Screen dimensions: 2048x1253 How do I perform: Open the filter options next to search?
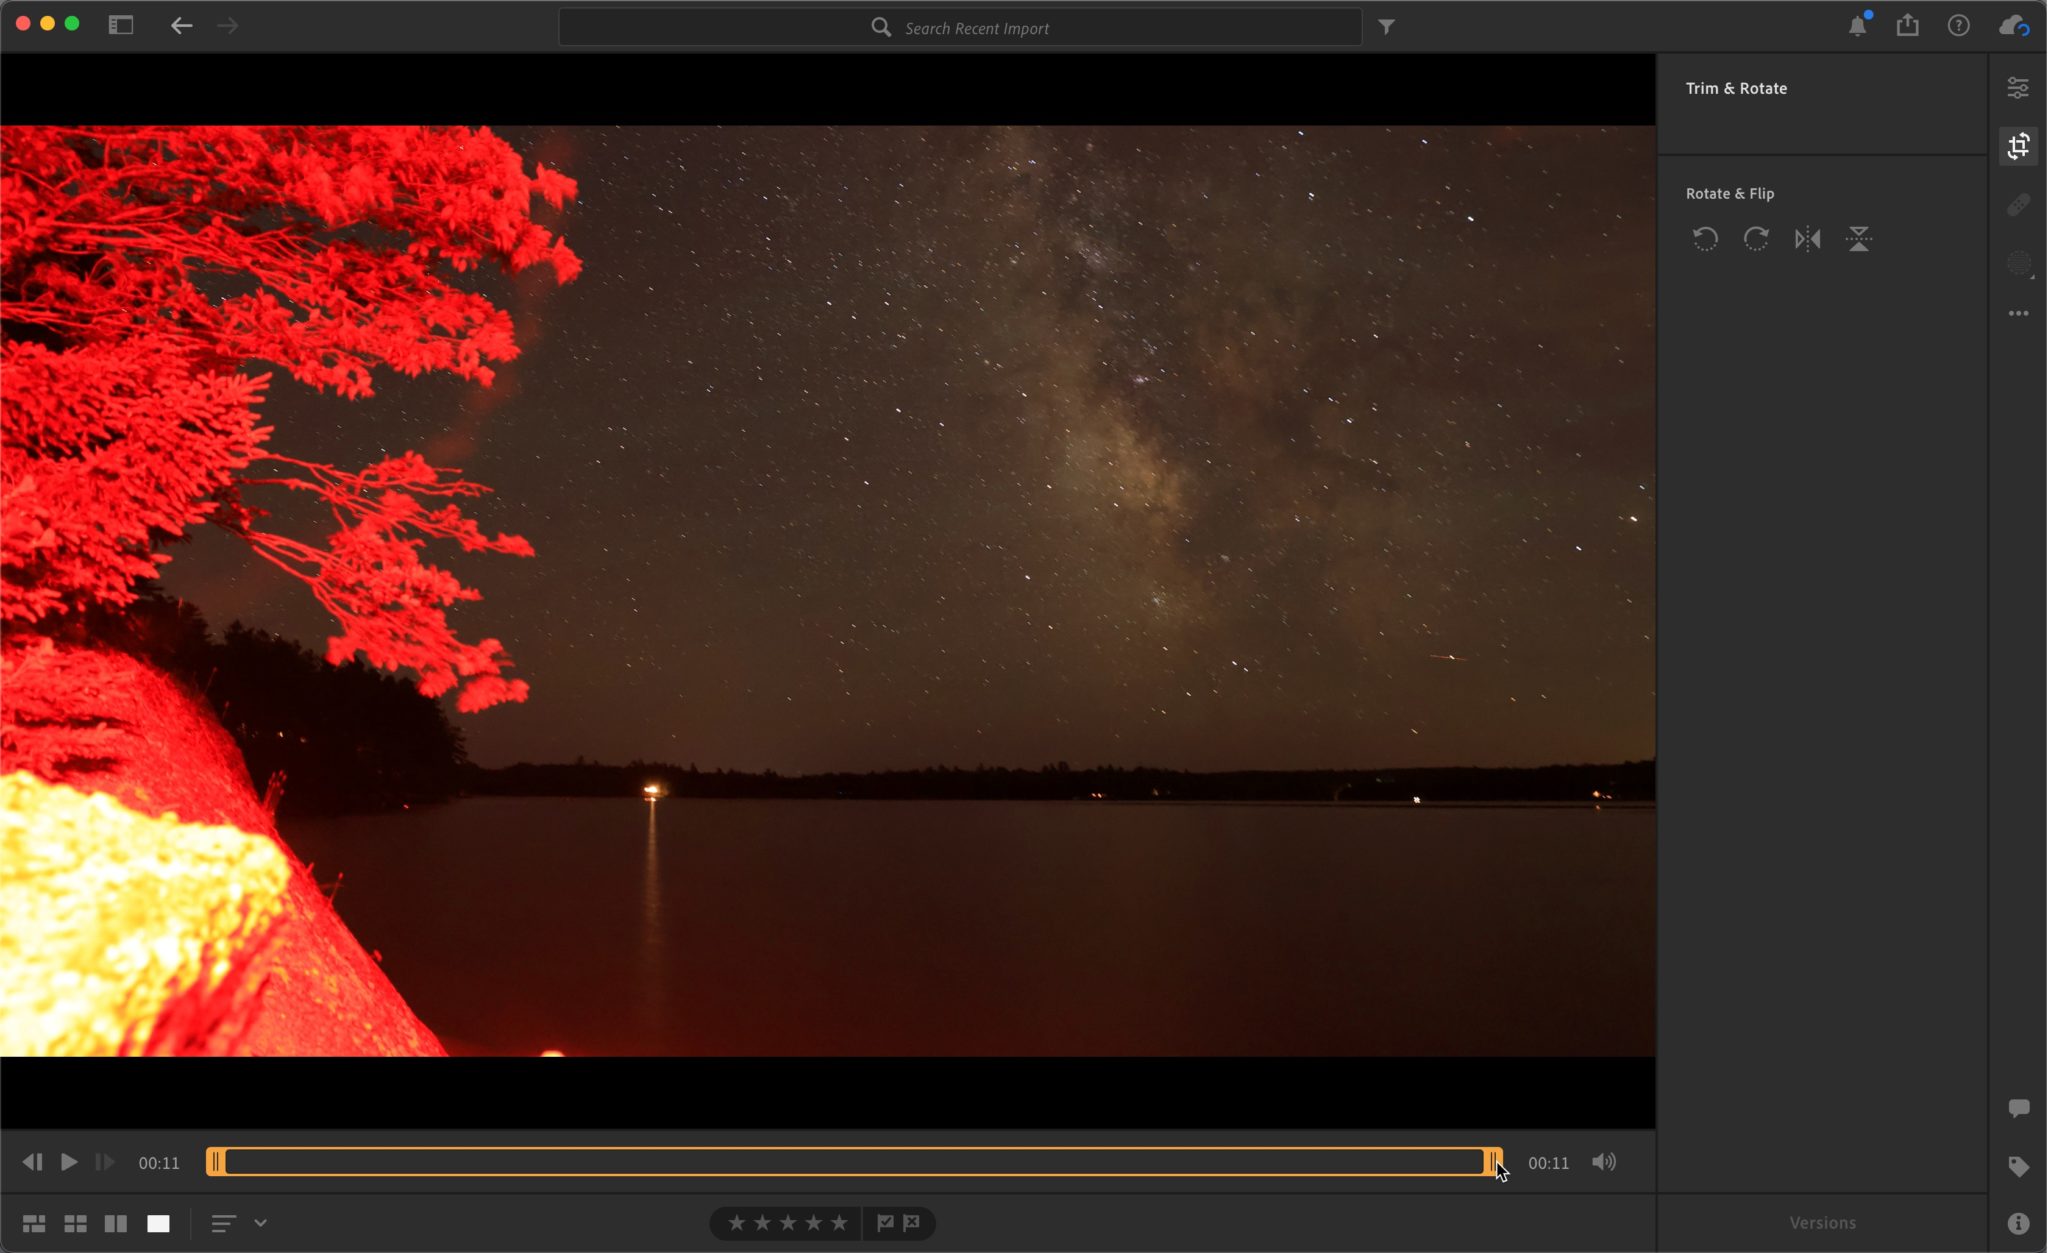(x=1386, y=27)
